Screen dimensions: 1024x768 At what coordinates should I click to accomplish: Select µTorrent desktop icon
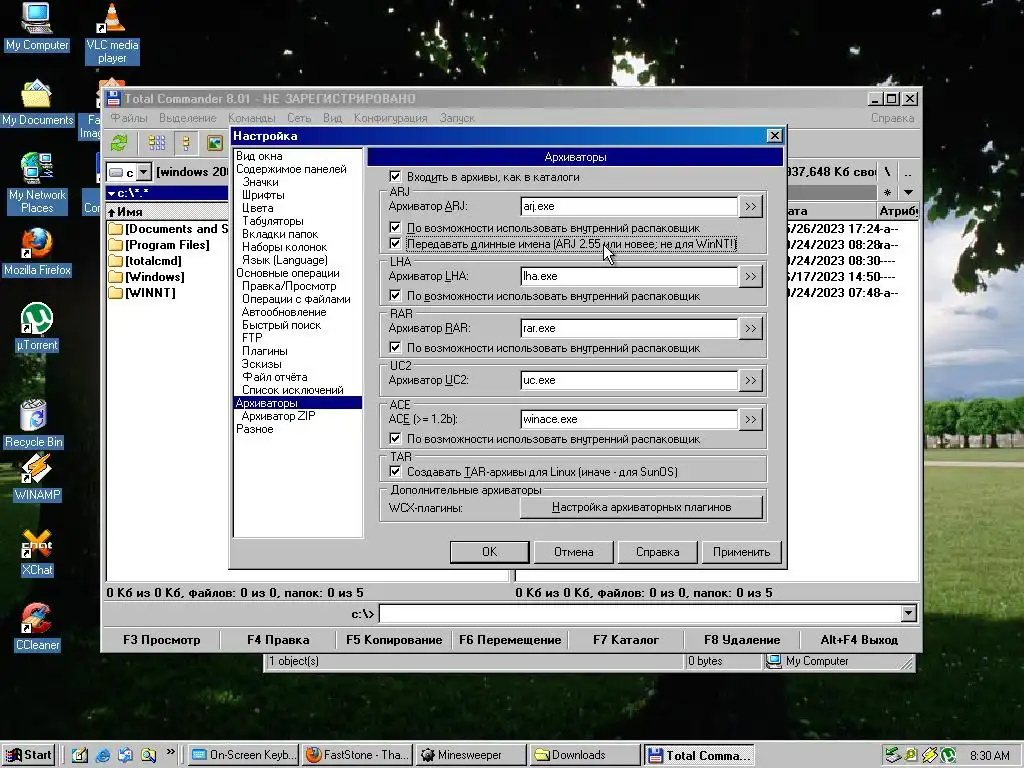pyautogui.click(x=37, y=327)
